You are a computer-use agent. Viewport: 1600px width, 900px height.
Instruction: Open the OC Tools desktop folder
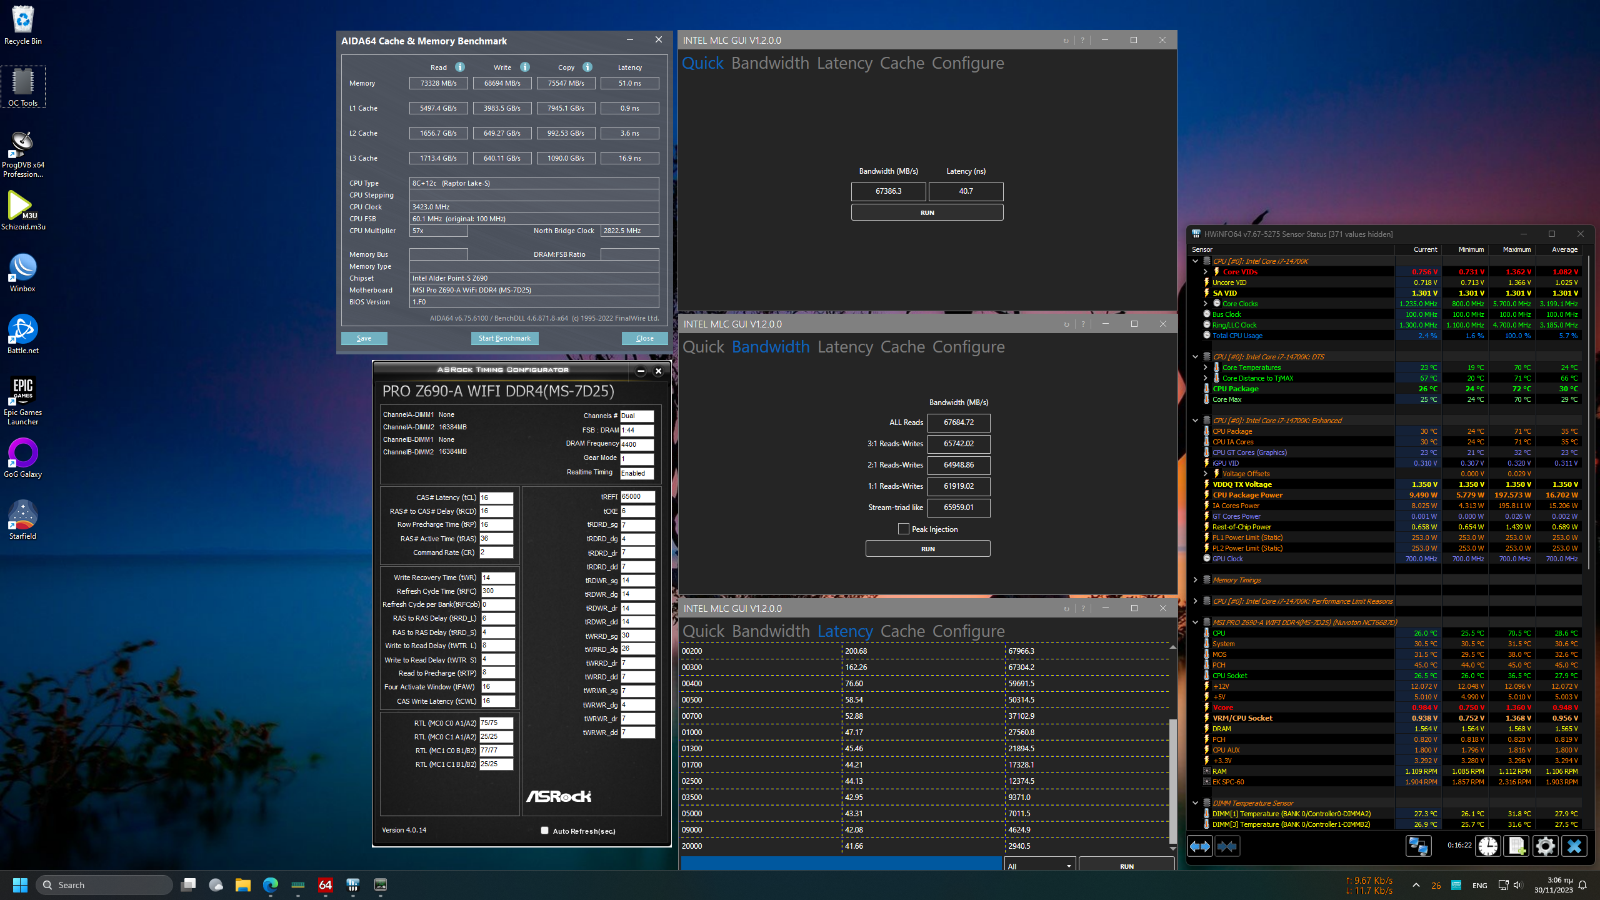pyautogui.click(x=22, y=87)
